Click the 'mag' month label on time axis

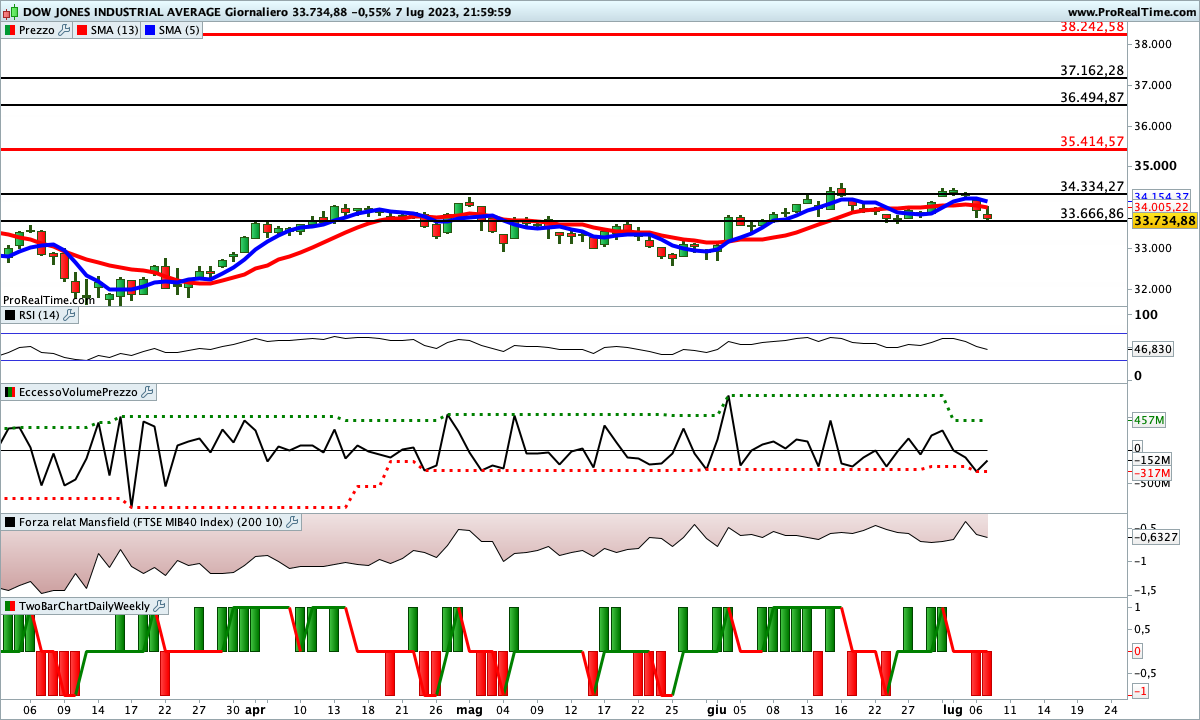tap(468, 709)
